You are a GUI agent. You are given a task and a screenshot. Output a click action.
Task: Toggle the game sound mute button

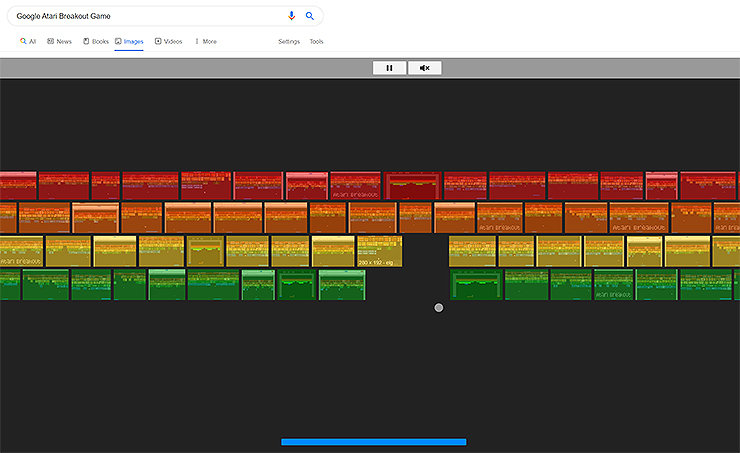pyautogui.click(x=425, y=68)
